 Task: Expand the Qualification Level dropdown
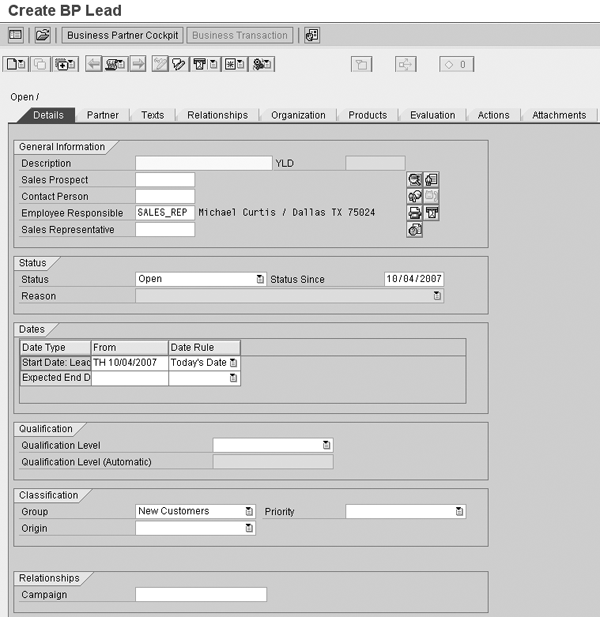(x=327, y=445)
